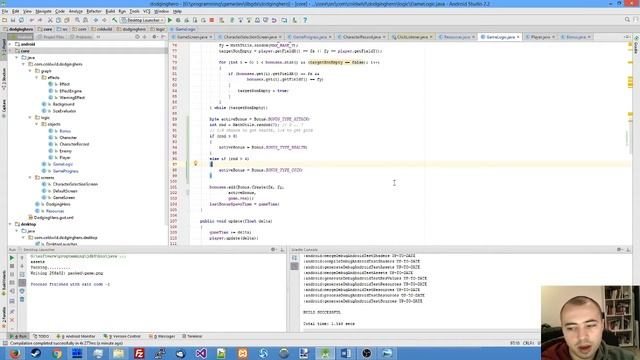This screenshot has height=360, width=640.
Task: Click the Help question mark toolbar icon
Action: pyautogui.click(x=305, y=20)
